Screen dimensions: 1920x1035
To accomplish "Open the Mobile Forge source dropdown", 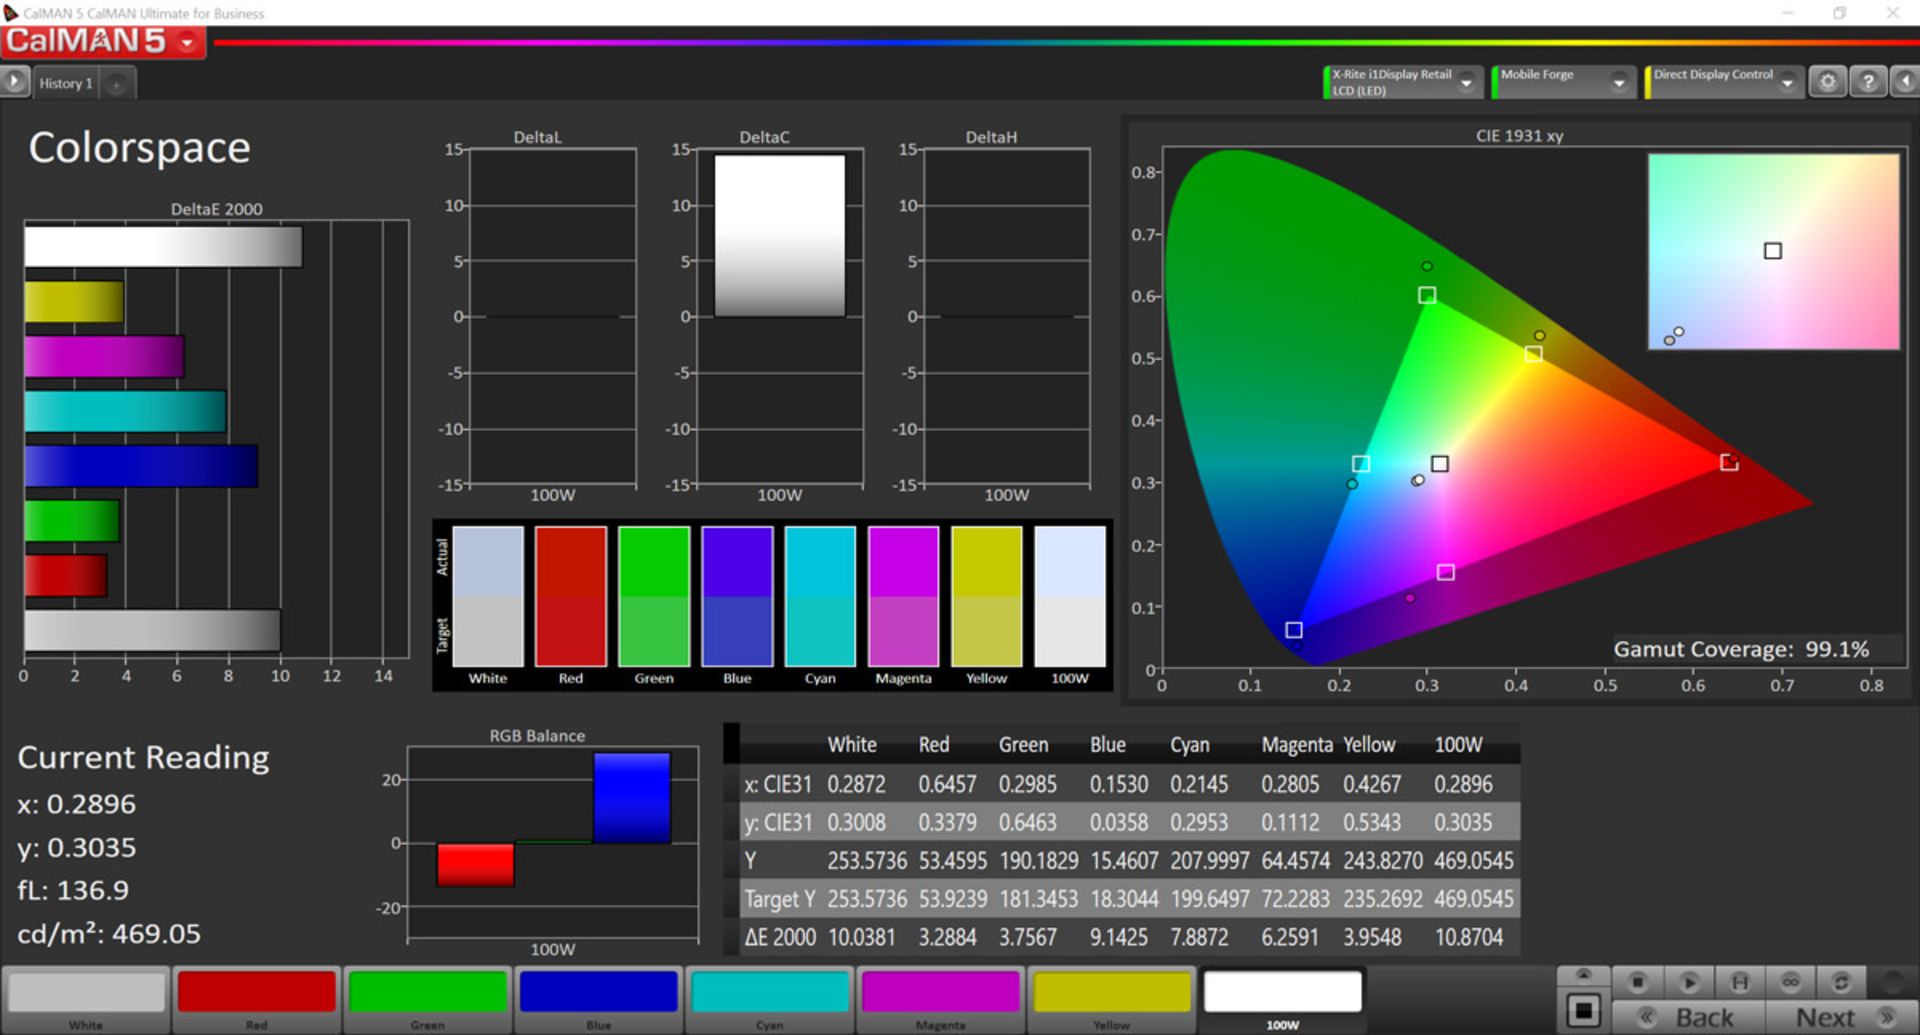I will [x=1621, y=82].
